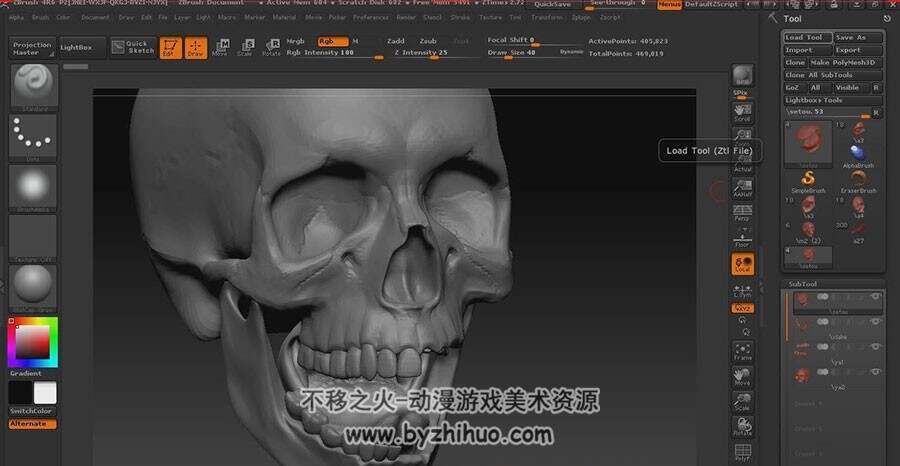Click the BPR render button
Viewport: 900px width, 466px height.
tap(743, 75)
